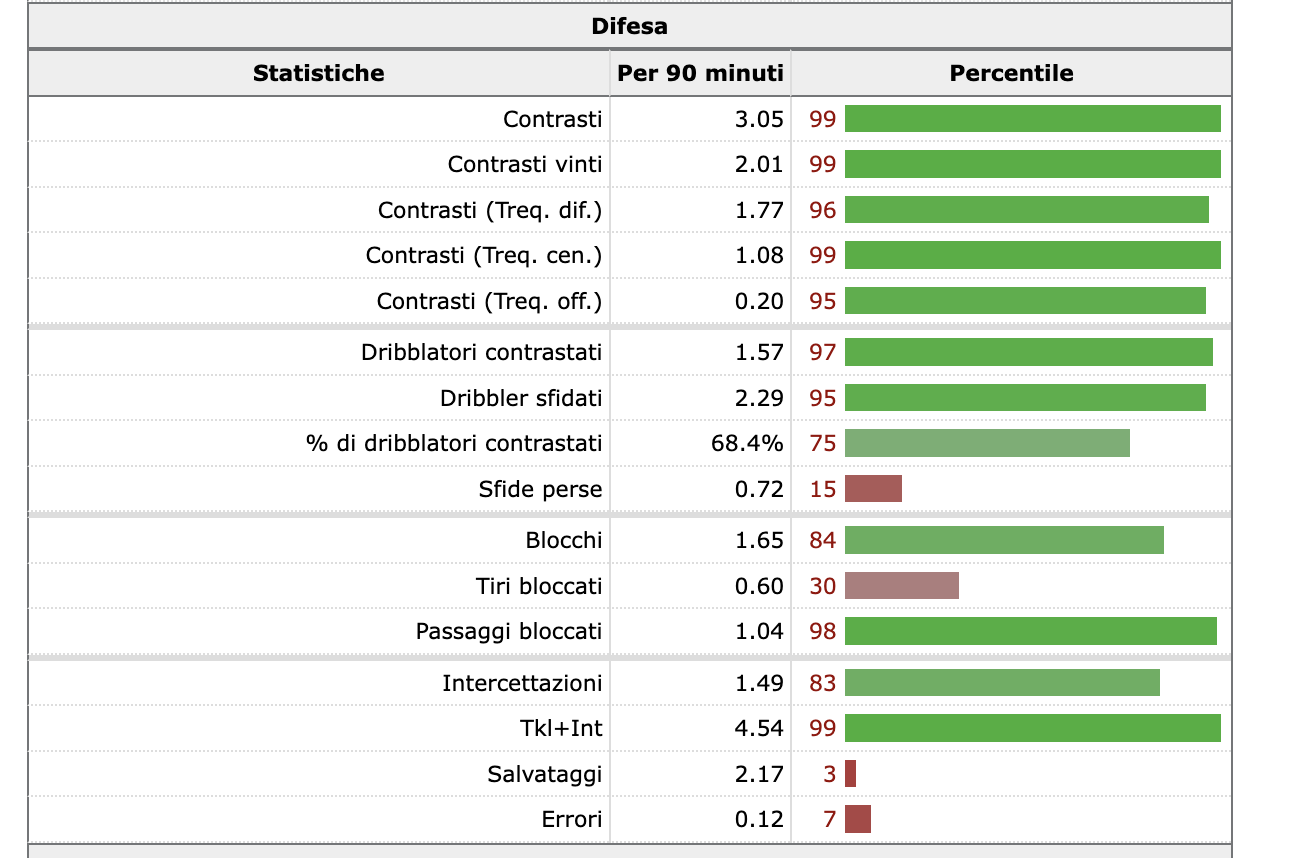Click the Passaggi bloccati label
The height and width of the screenshot is (858, 1300).
509,631
